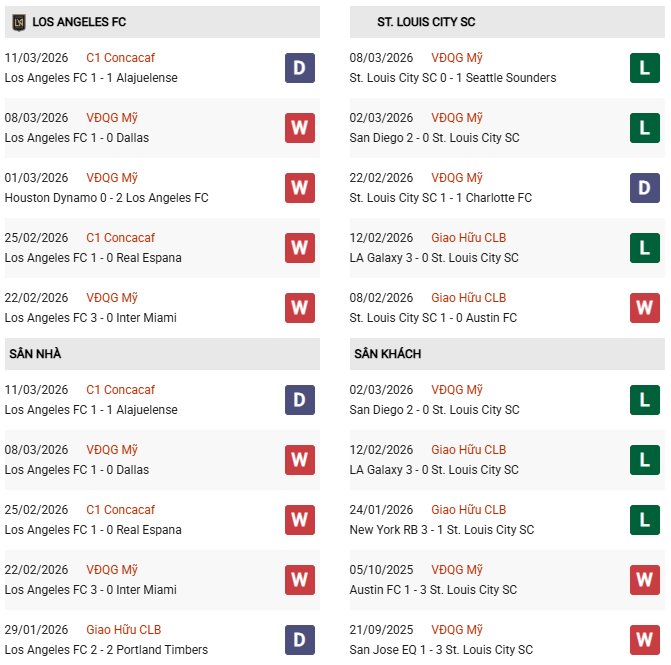Click the W badge for the Houston Dynamo match
Viewport: 671px width, 665px height.
click(300, 188)
